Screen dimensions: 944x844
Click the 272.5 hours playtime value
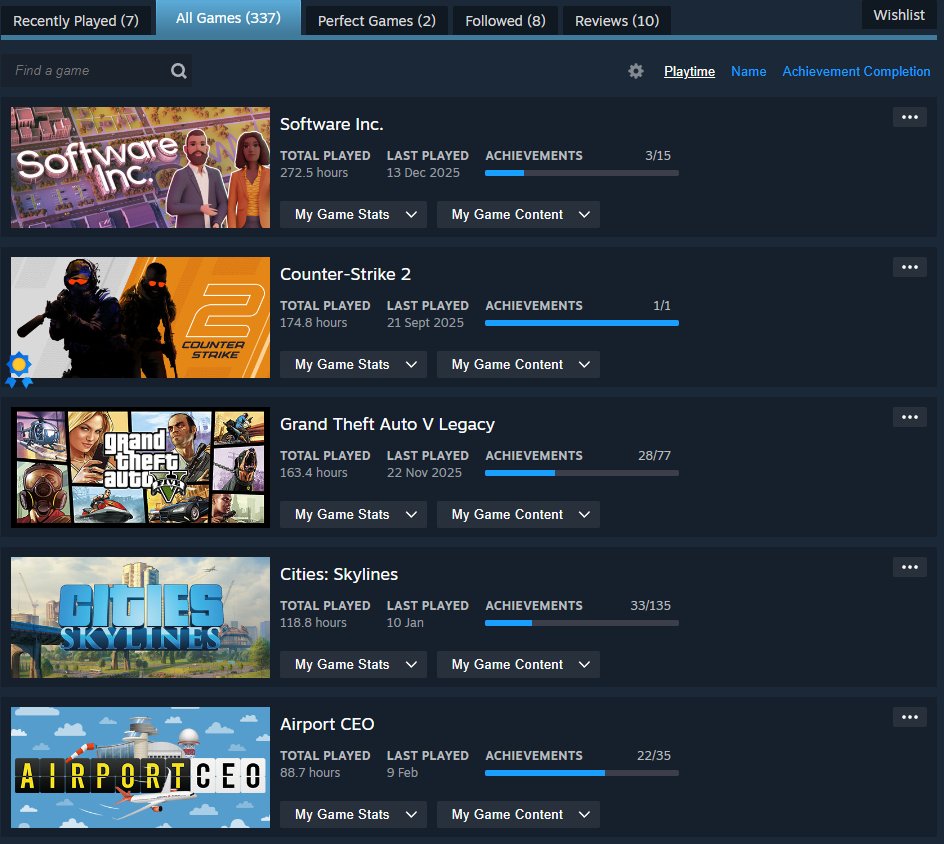tap(314, 172)
